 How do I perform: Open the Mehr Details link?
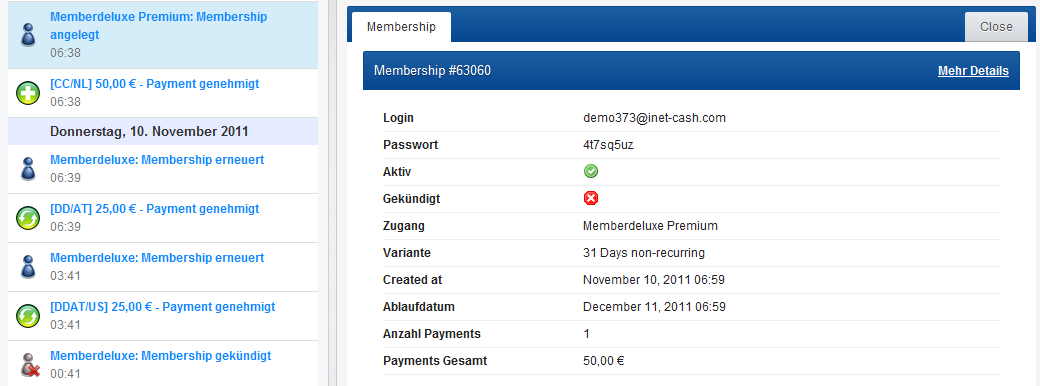click(x=973, y=71)
